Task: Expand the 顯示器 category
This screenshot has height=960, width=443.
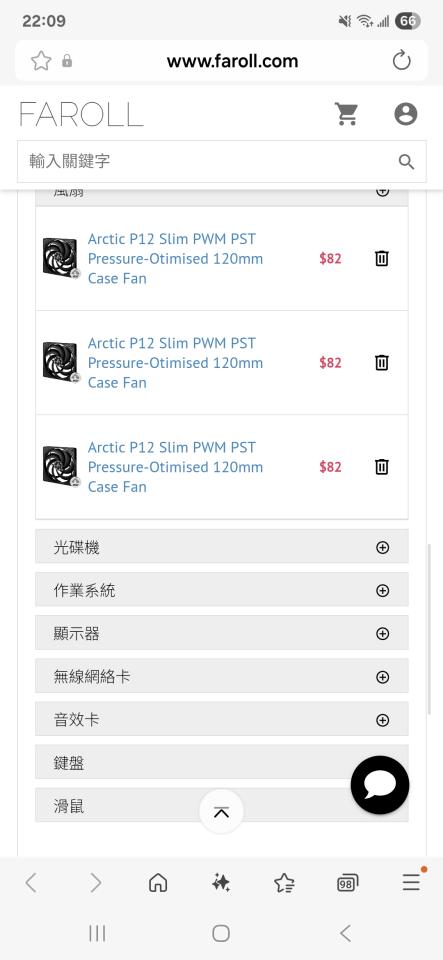Action: click(222, 633)
